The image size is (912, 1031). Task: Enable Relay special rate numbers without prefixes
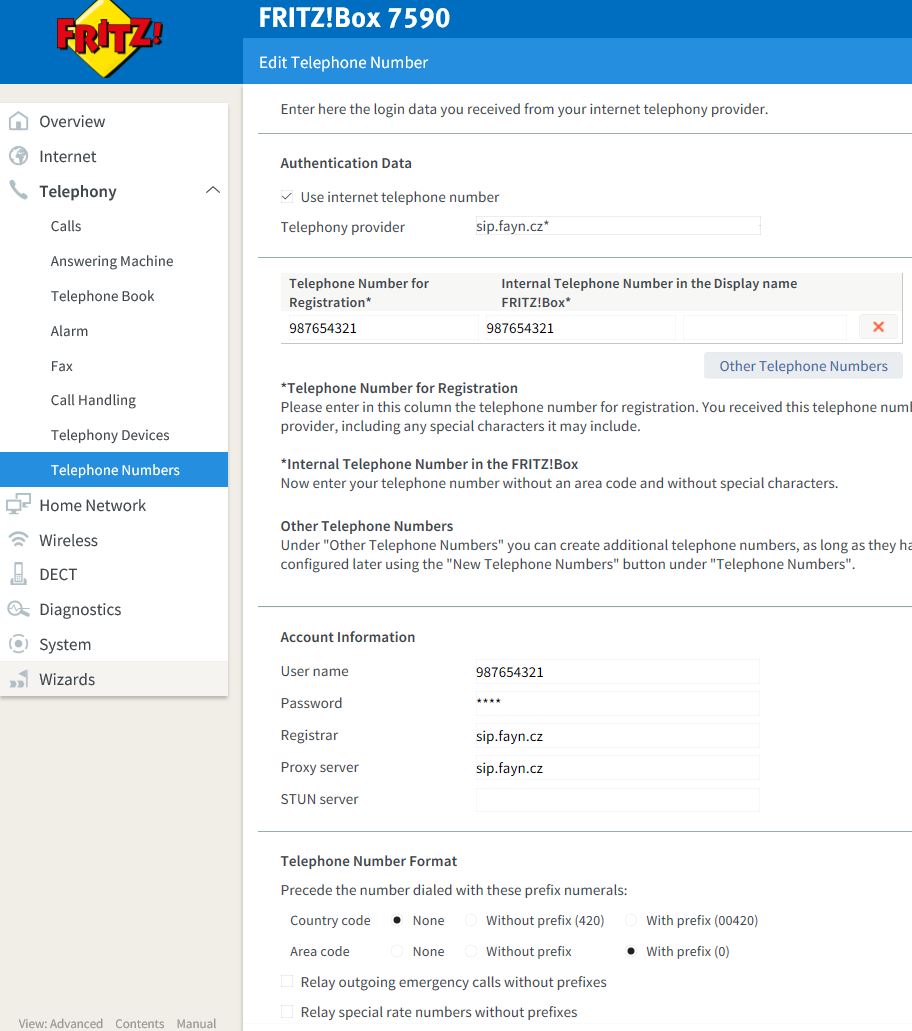click(287, 1011)
